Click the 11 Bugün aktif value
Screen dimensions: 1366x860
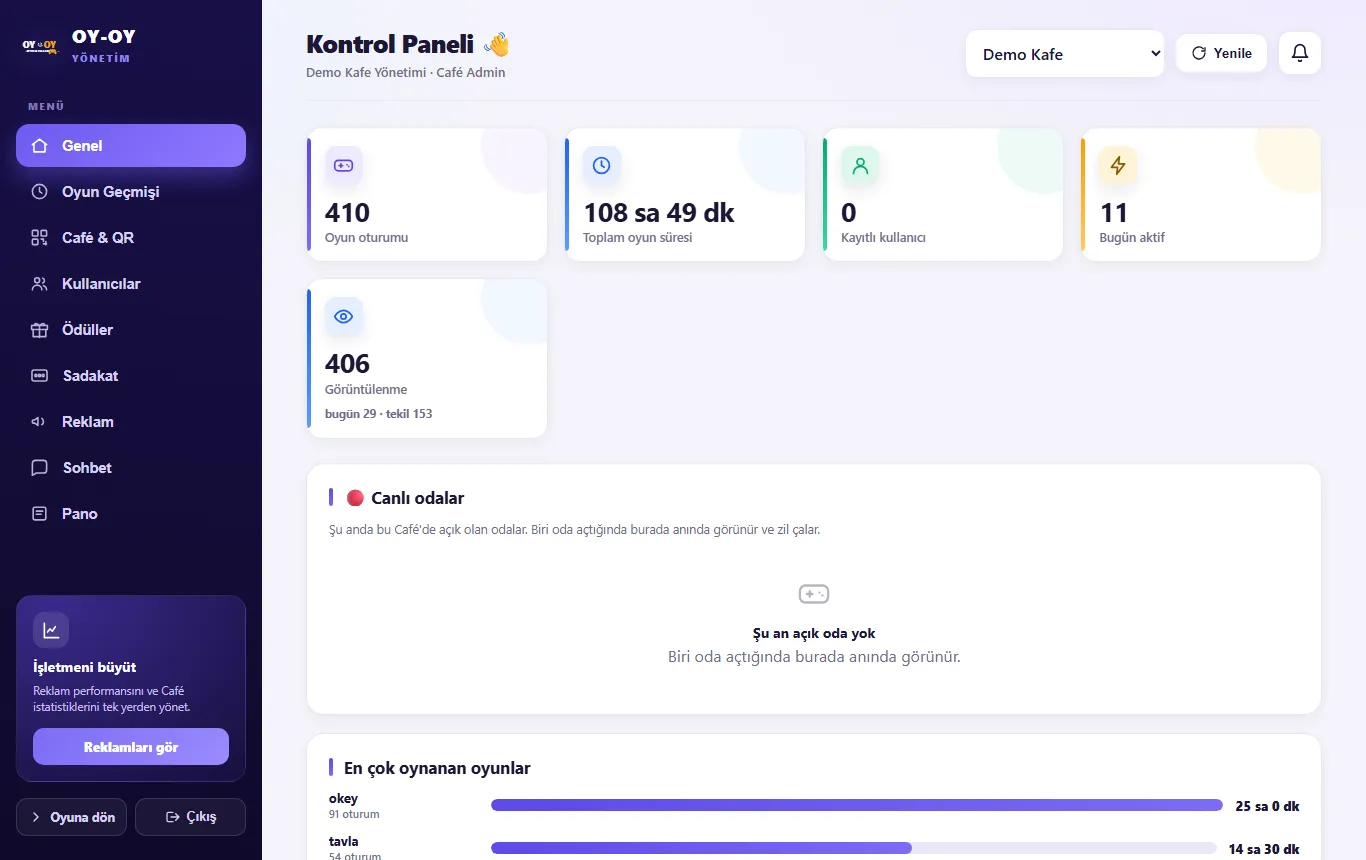point(1114,213)
